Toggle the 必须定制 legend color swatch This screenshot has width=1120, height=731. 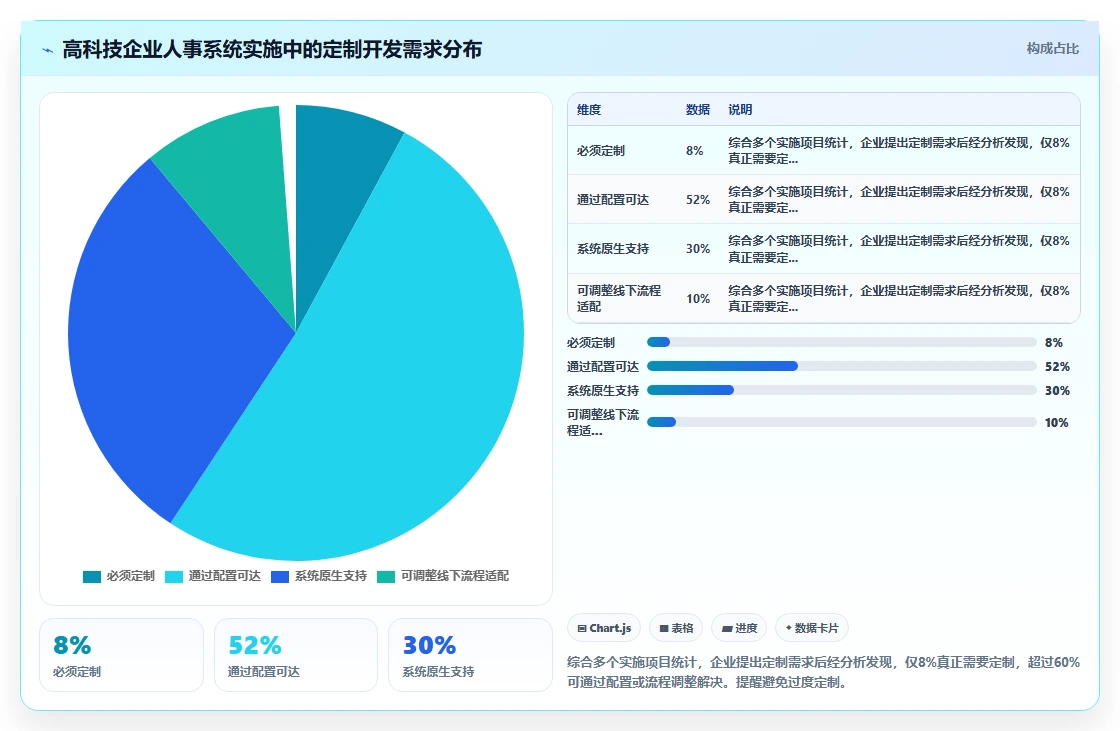[x=91, y=577]
